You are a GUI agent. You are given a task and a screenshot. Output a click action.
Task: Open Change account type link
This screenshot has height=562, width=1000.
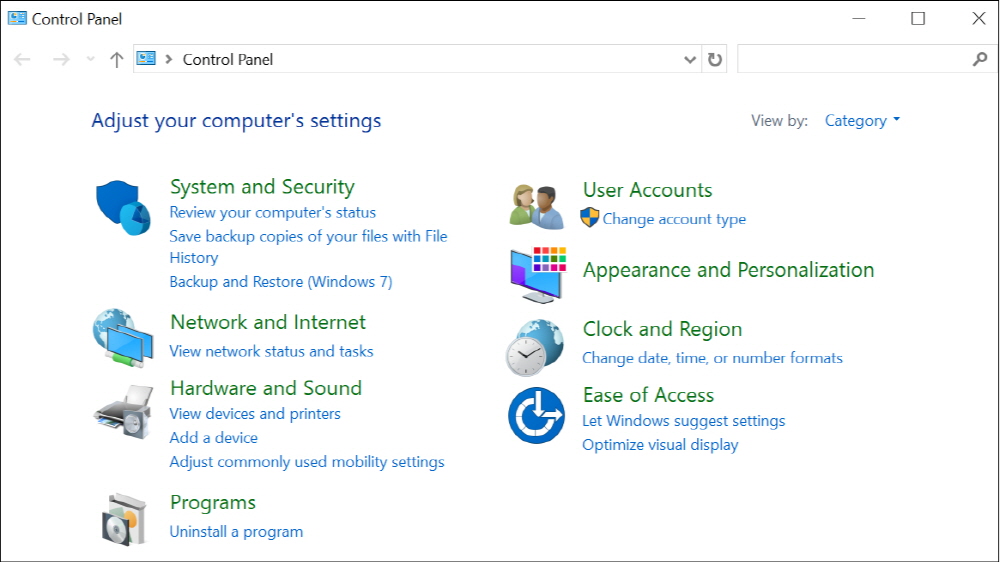click(x=673, y=219)
